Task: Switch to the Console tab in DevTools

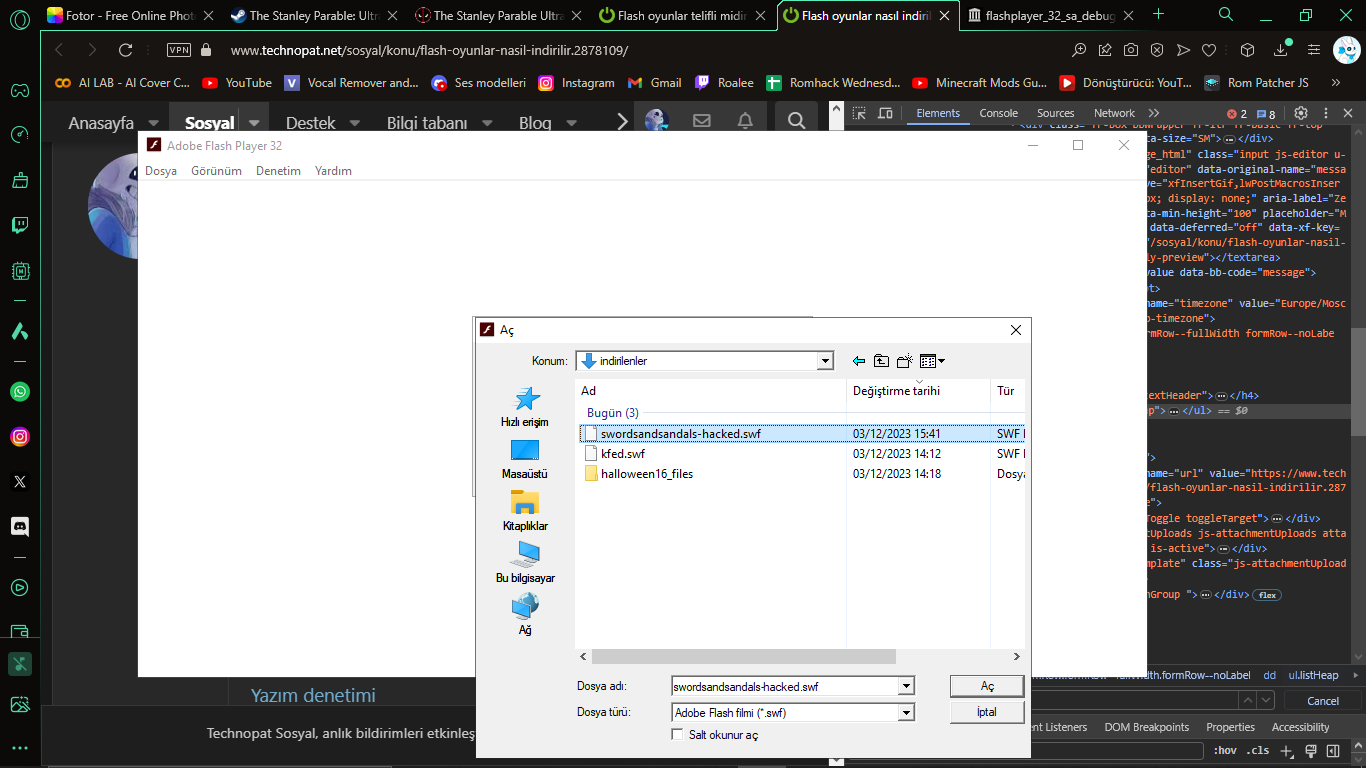Action: pyautogui.click(x=998, y=113)
